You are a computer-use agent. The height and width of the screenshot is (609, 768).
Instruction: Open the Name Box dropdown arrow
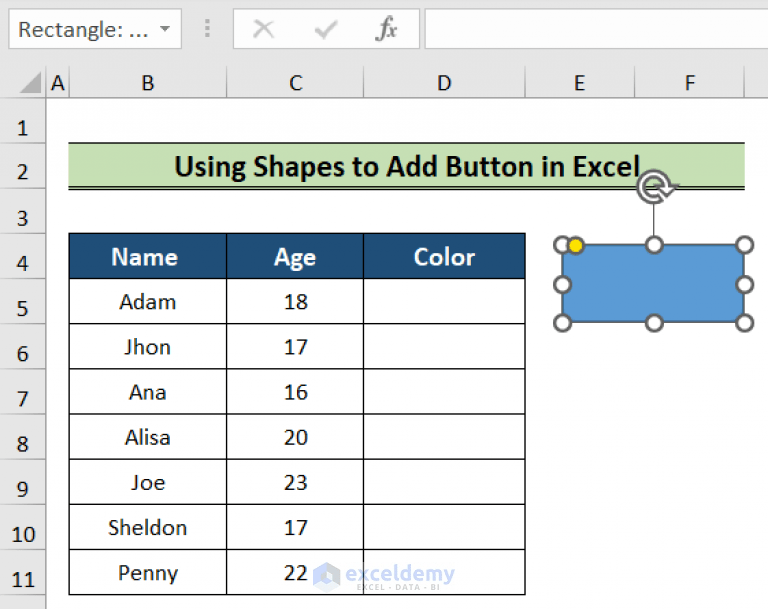tap(166, 29)
